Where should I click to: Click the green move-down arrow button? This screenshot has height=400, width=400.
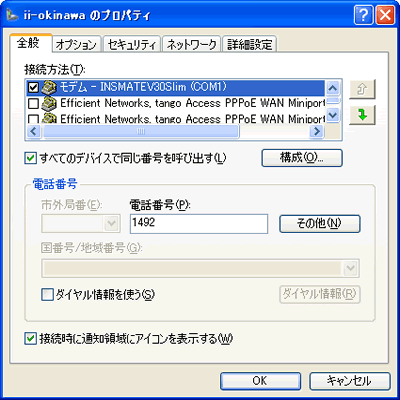click(362, 115)
